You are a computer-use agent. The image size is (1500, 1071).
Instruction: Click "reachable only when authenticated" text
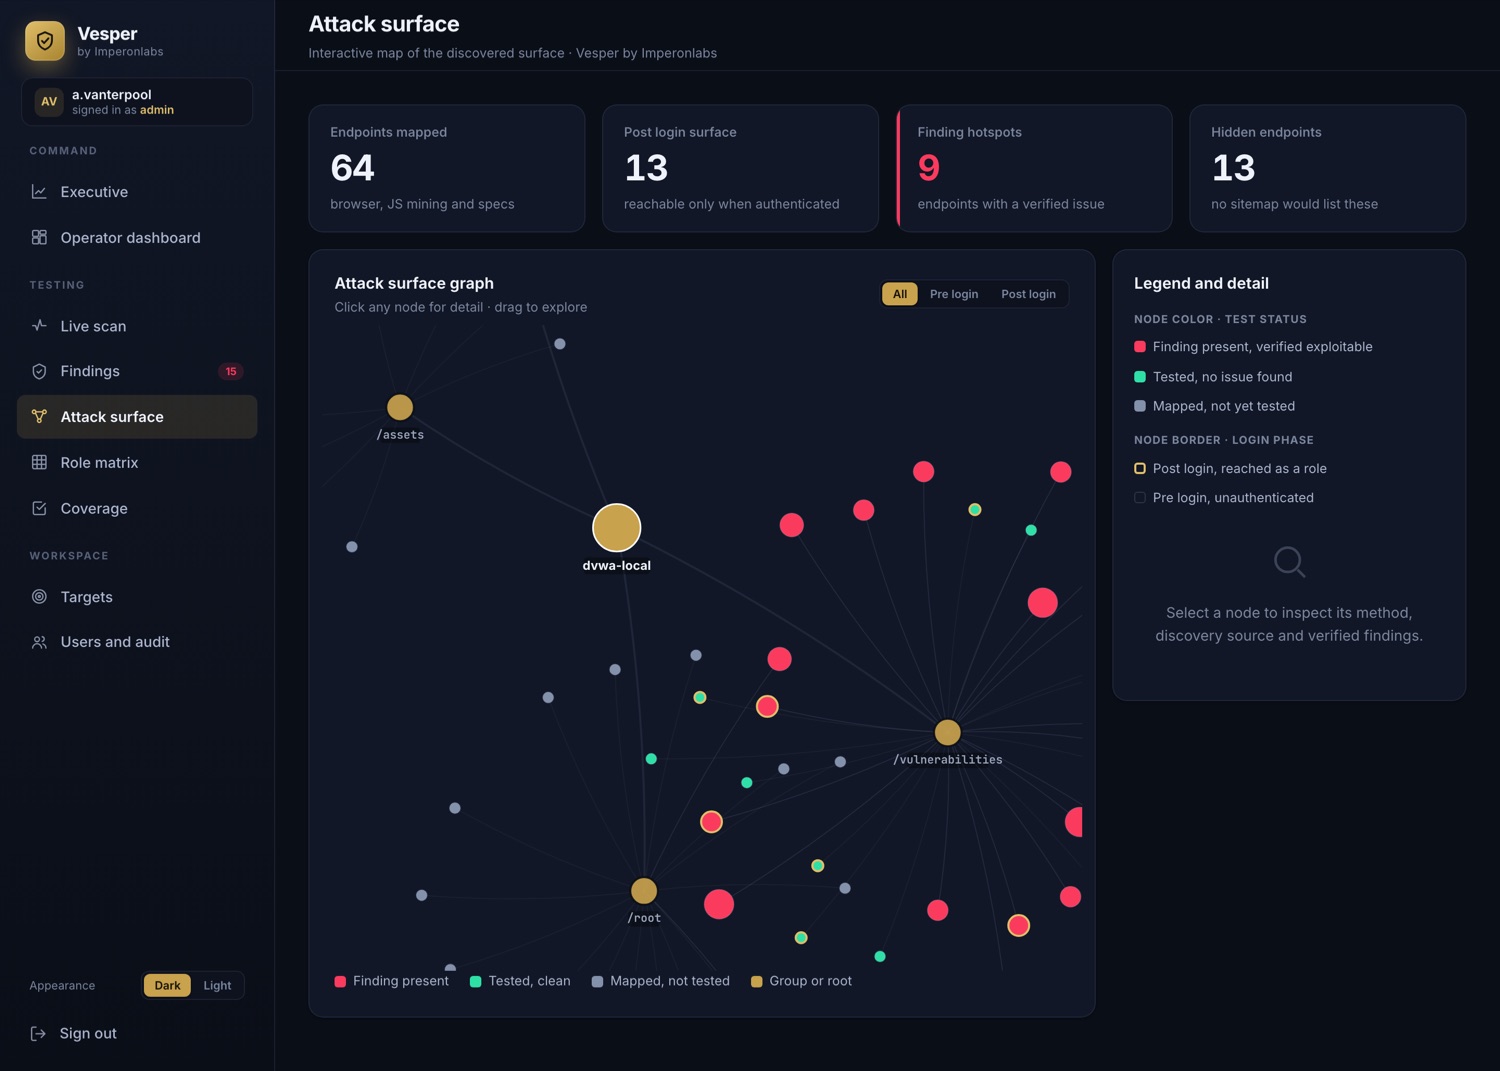point(731,204)
